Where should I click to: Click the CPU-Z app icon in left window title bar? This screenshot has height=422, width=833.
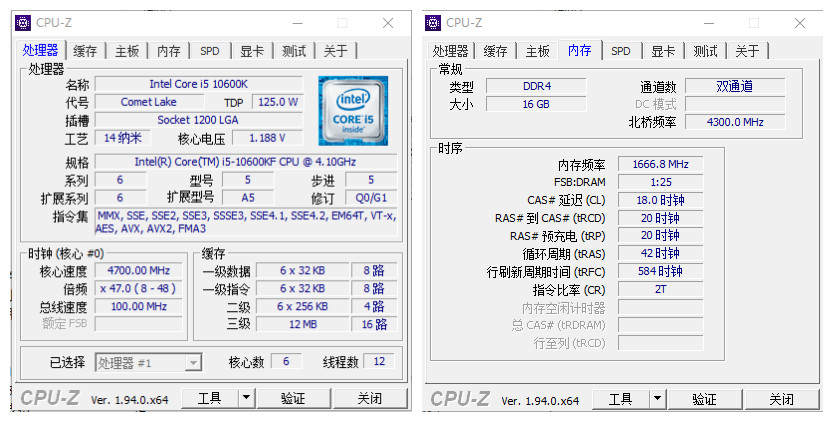(x=23, y=23)
